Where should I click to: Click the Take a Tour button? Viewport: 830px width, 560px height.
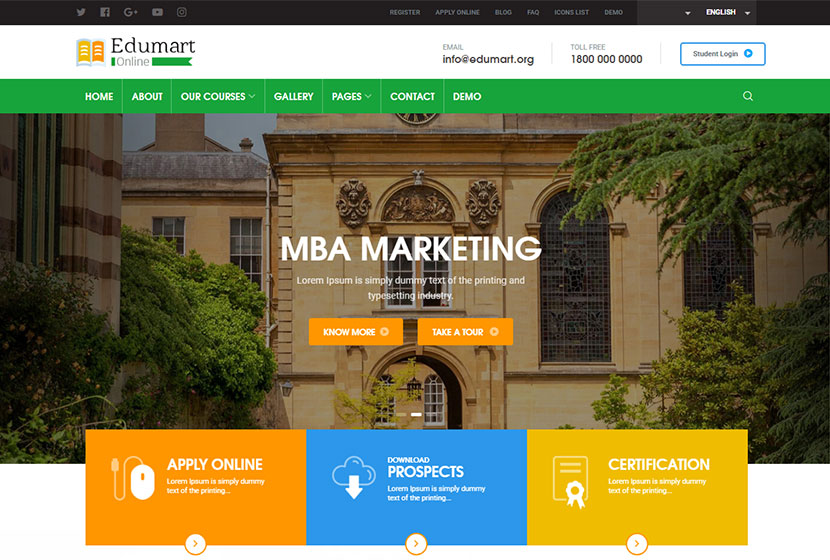465,332
